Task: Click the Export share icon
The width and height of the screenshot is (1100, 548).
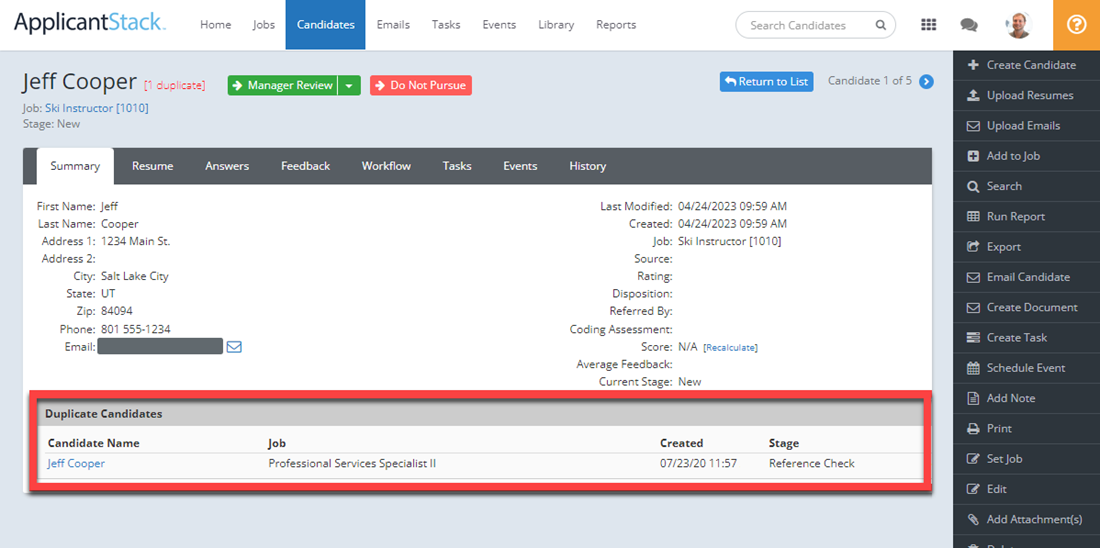Action: 973,246
